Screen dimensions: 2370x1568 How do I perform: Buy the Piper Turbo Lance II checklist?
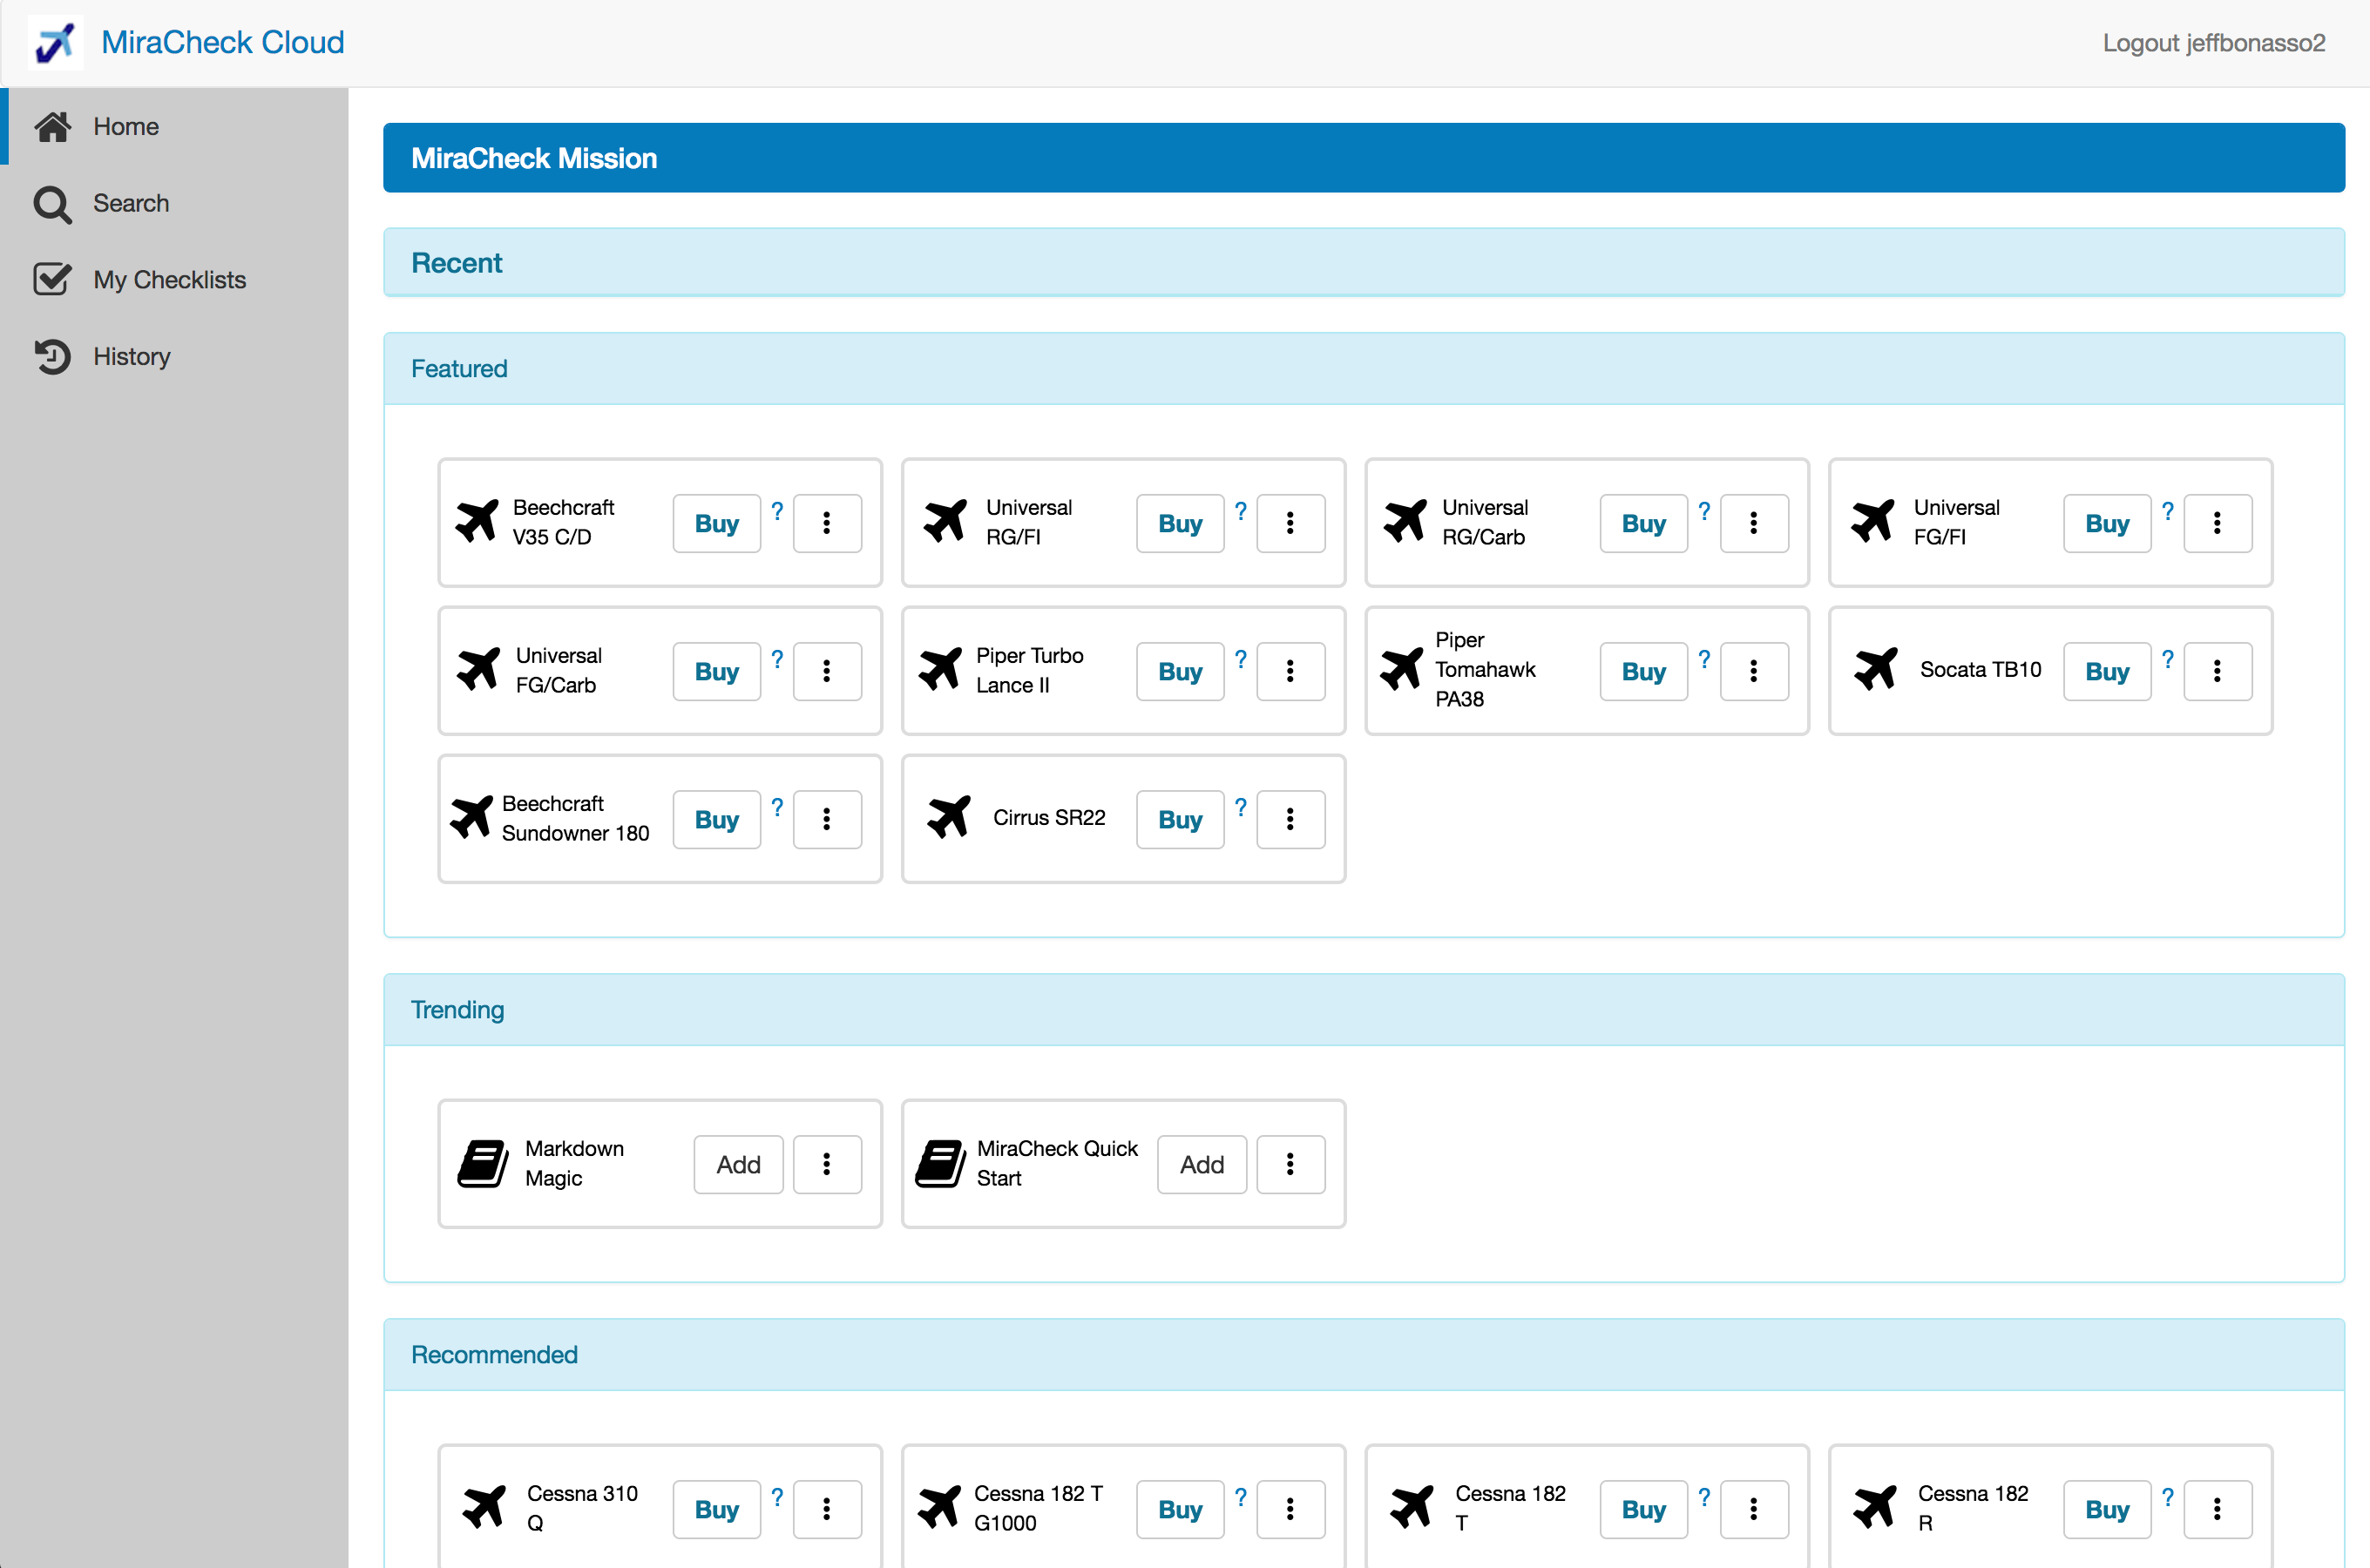pos(1180,671)
